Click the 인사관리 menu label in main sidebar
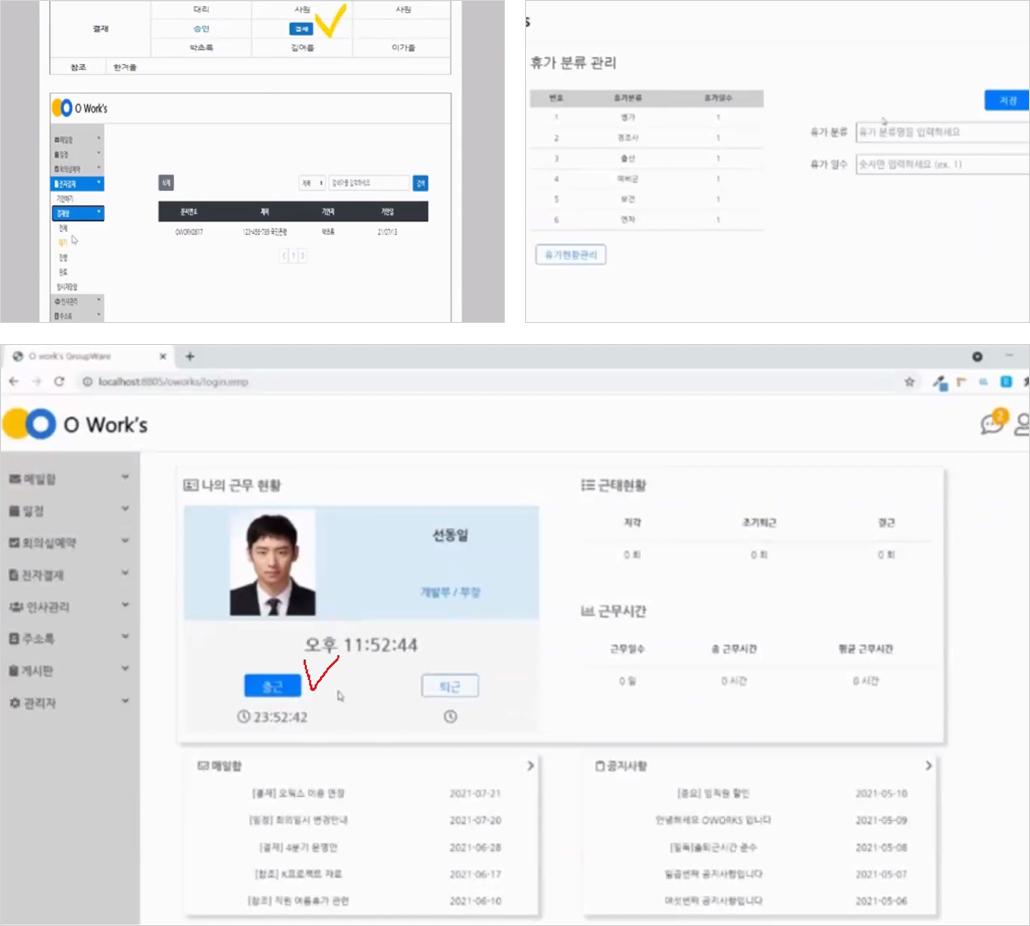This screenshot has height=926, width=1030. coord(47,607)
